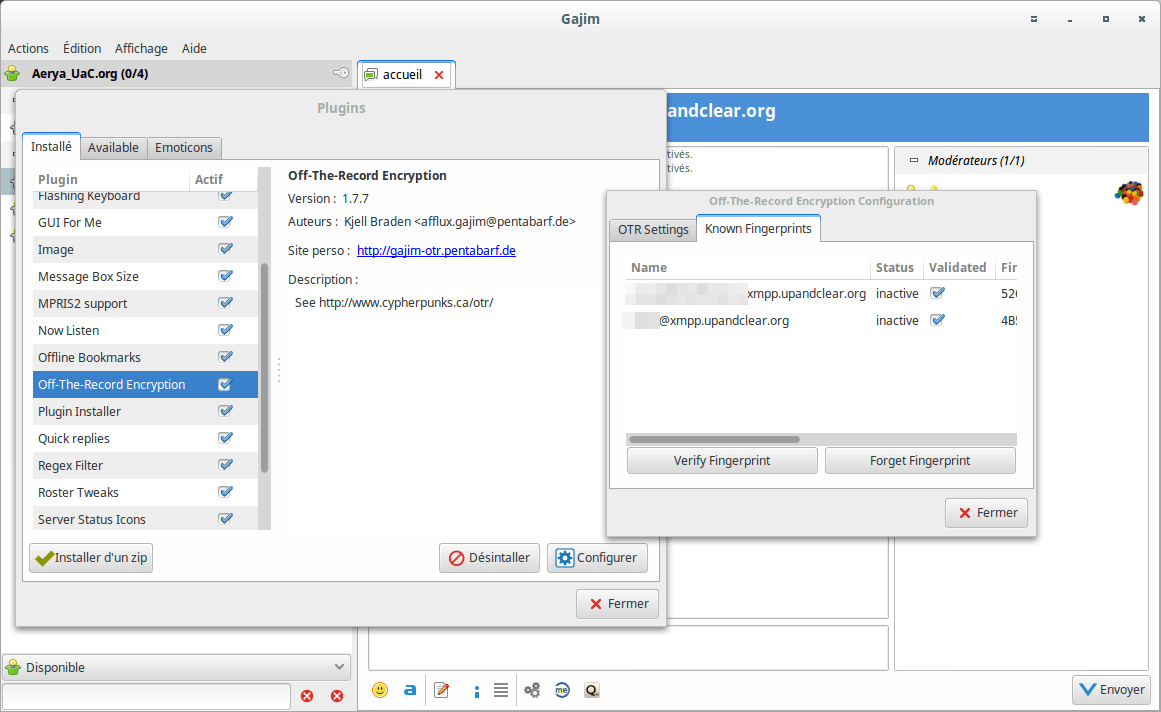Screen dimensions: 1161x712
Task: Switch to the Available plugins tab
Action: pos(113,147)
